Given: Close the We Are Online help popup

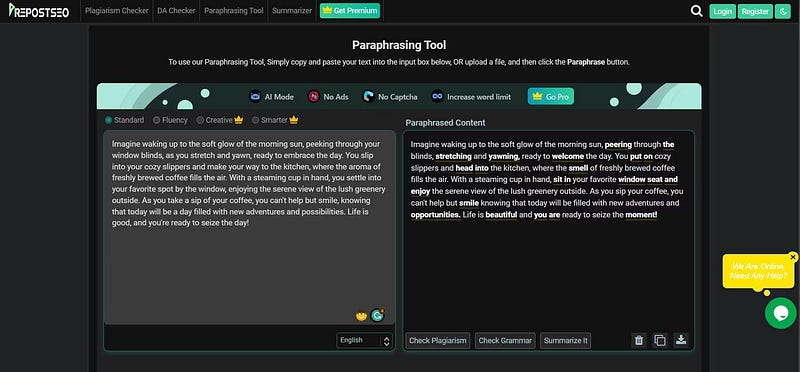Looking at the screenshot, I should [792, 257].
